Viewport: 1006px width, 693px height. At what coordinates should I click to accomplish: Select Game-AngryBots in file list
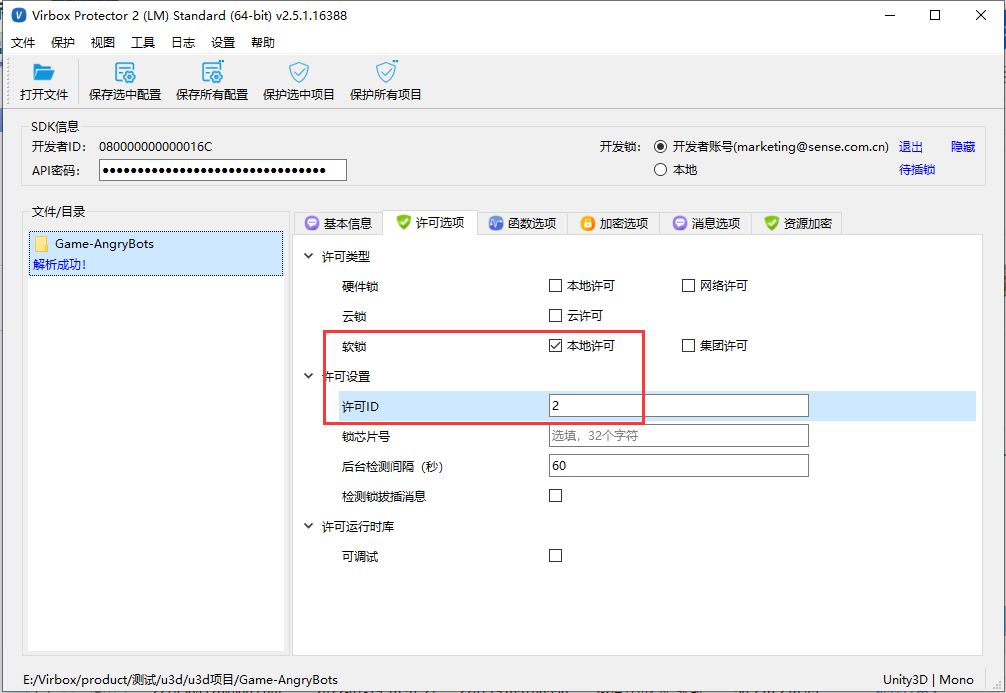[156, 253]
